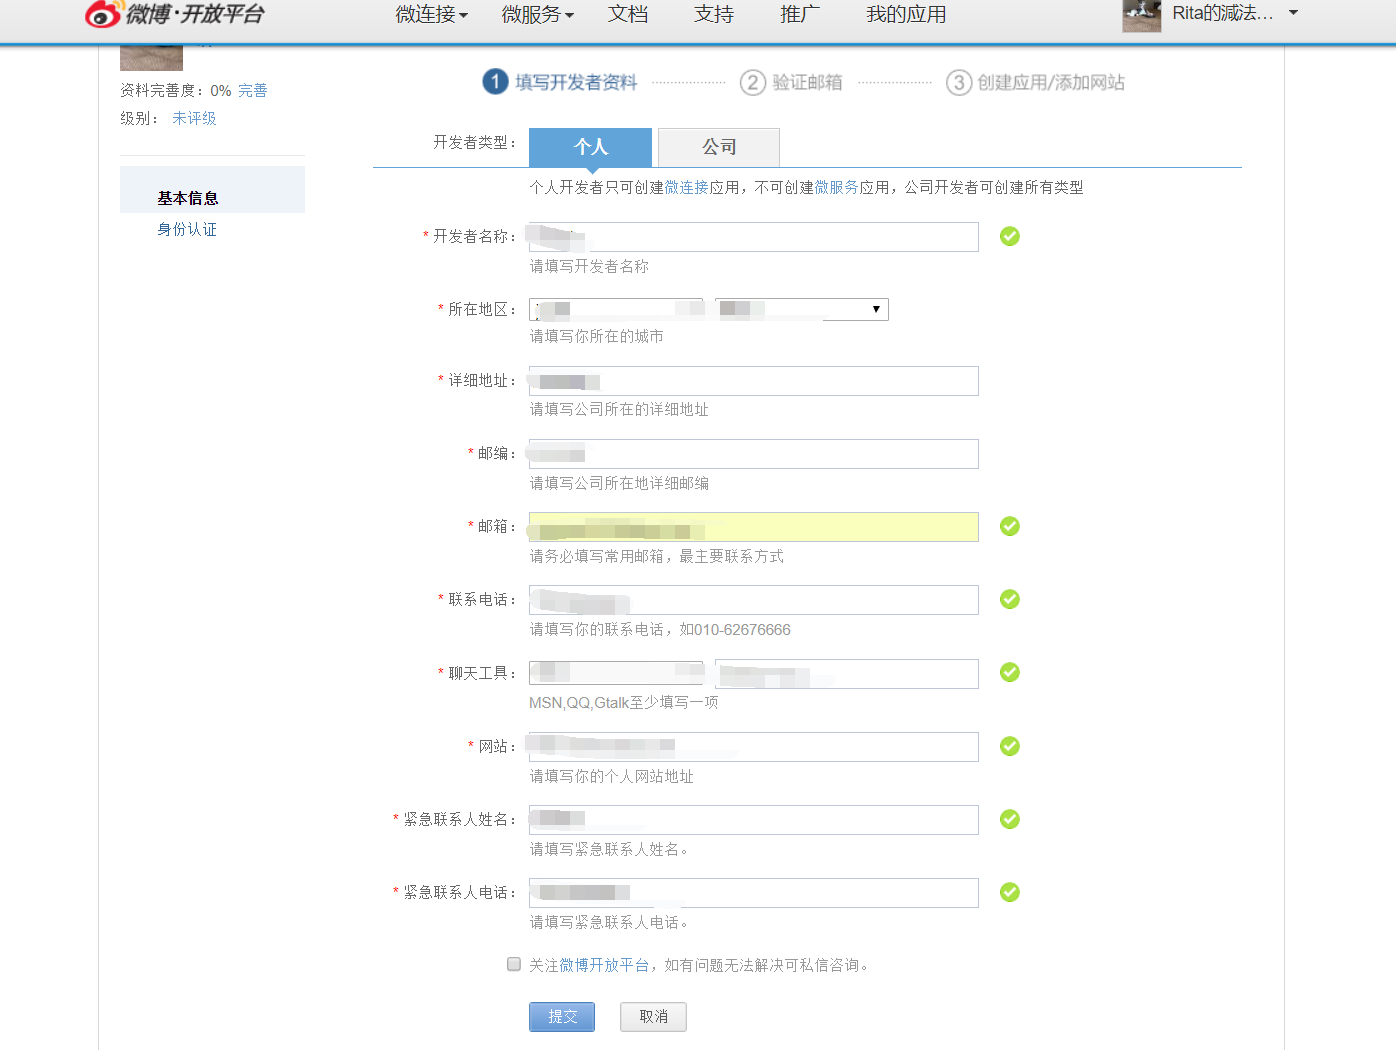This screenshot has width=1396, height=1050.
Task: Check the 关注微博开放平台 checkbox
Action: coord(514,964)
